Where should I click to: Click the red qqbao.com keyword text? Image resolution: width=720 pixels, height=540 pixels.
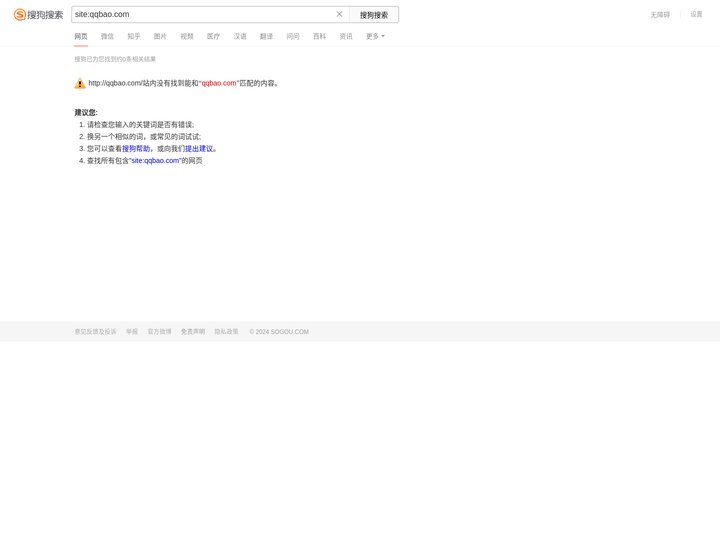point(219,83)
